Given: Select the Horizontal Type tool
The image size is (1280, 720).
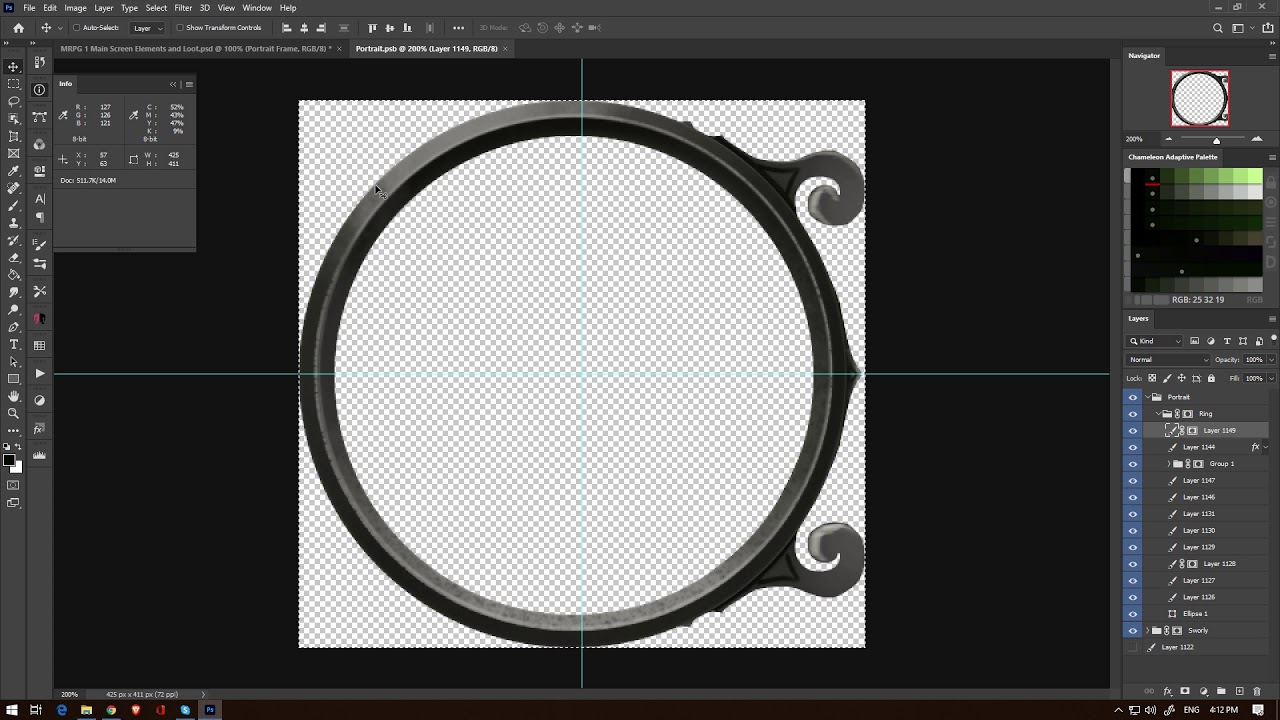Looking at the screenshot, I should pyautogui.click(x=13, y=344).
